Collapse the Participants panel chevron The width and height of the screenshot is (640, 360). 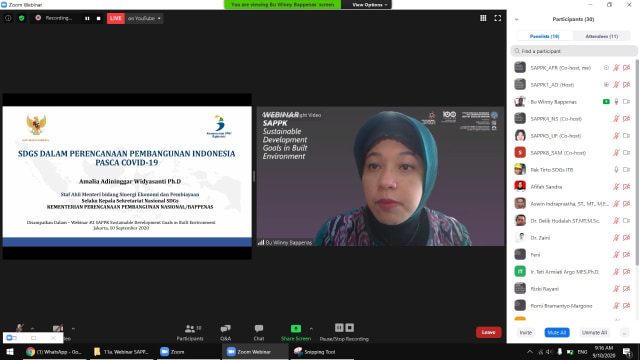[516, 19]
